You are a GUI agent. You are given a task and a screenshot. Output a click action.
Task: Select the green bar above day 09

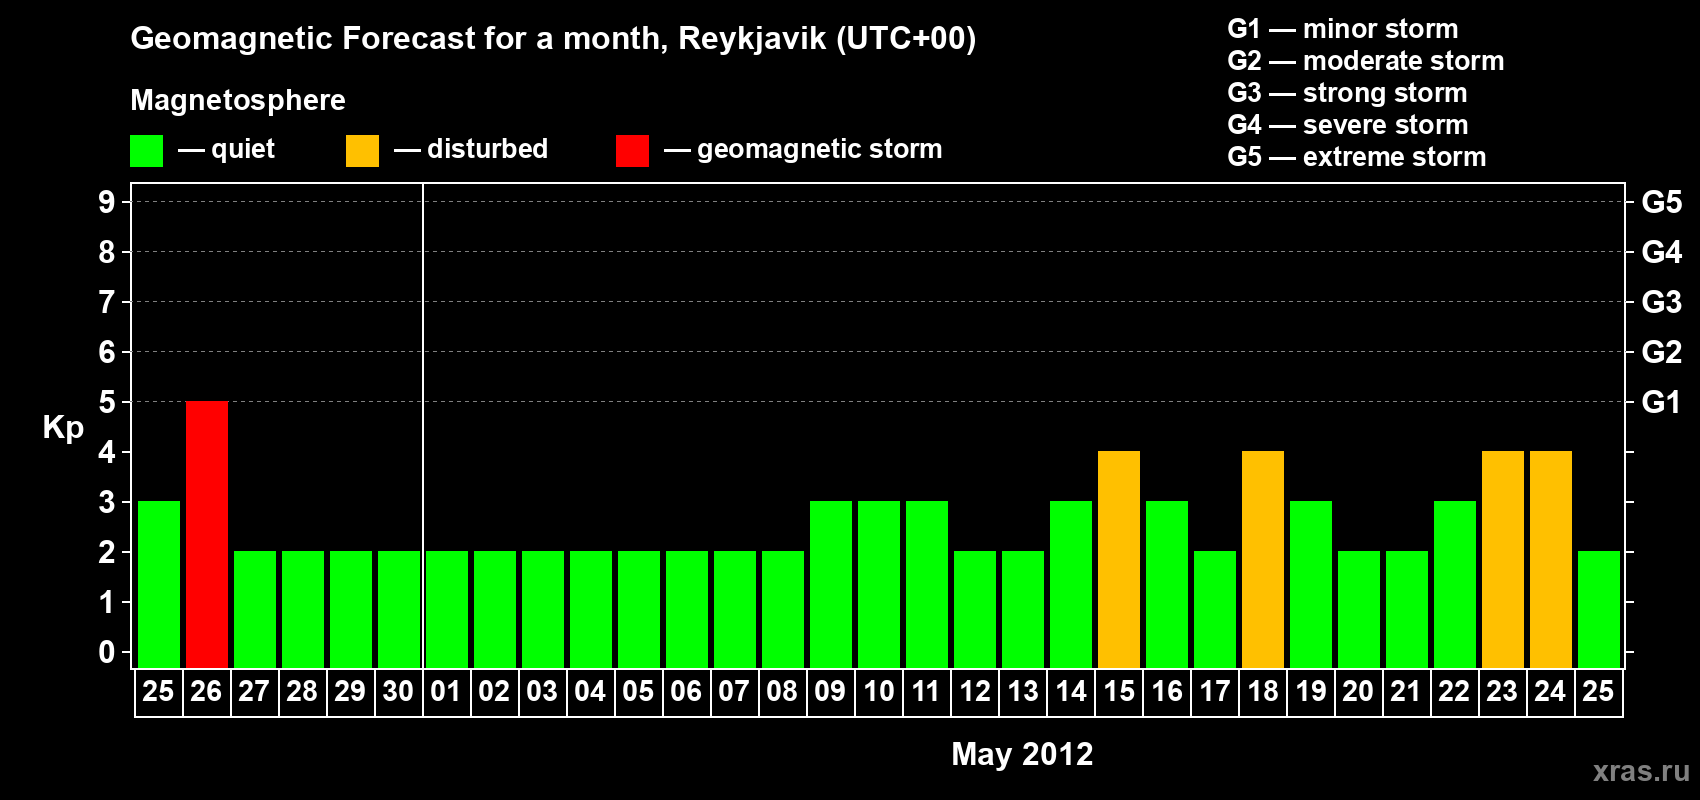pyautogui.click(x=831, y=584)
